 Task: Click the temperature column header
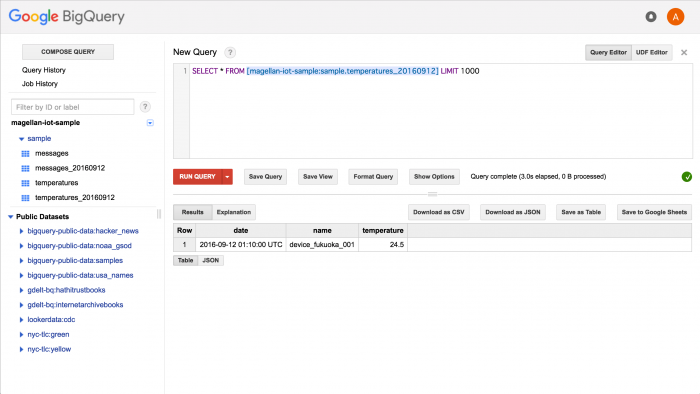[x=383, y=231]
